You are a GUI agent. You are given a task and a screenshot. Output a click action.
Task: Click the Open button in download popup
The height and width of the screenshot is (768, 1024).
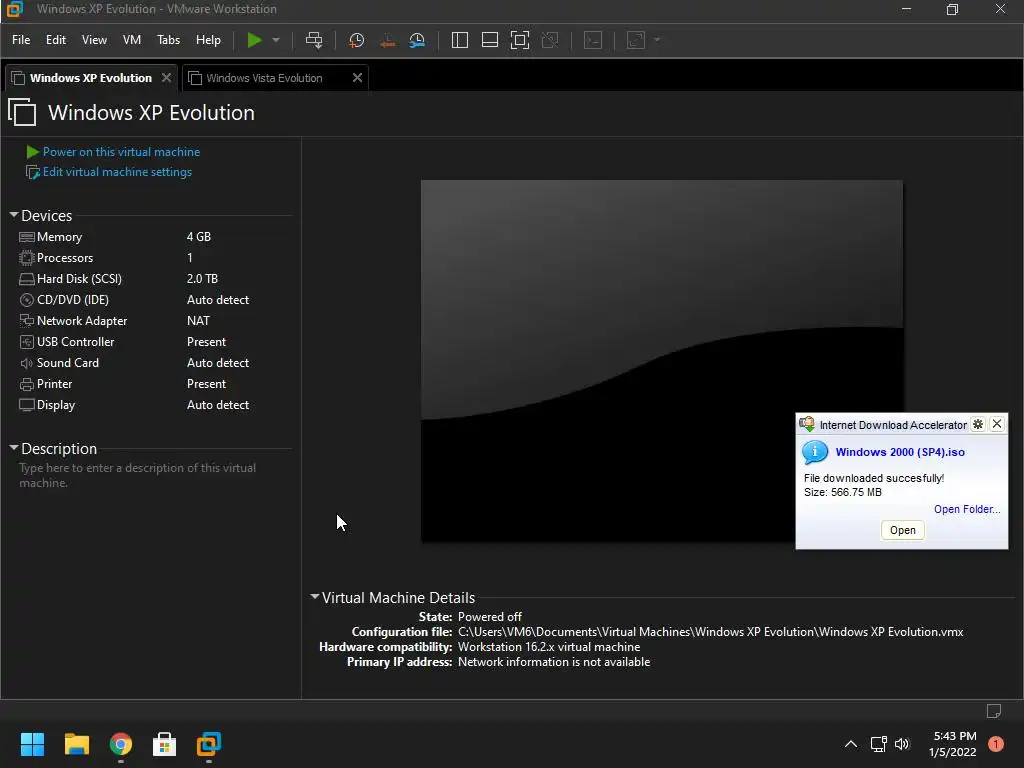[903, 530]
